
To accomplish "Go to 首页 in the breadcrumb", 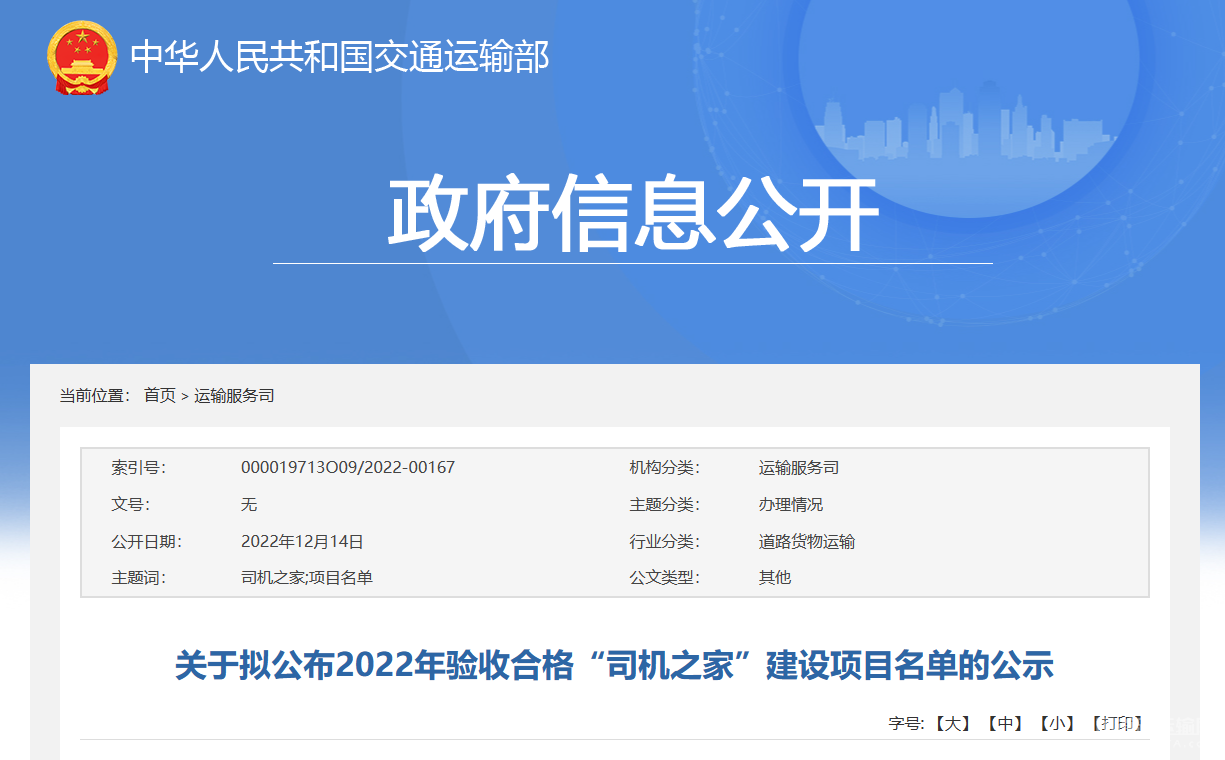I will coord(160,396).
